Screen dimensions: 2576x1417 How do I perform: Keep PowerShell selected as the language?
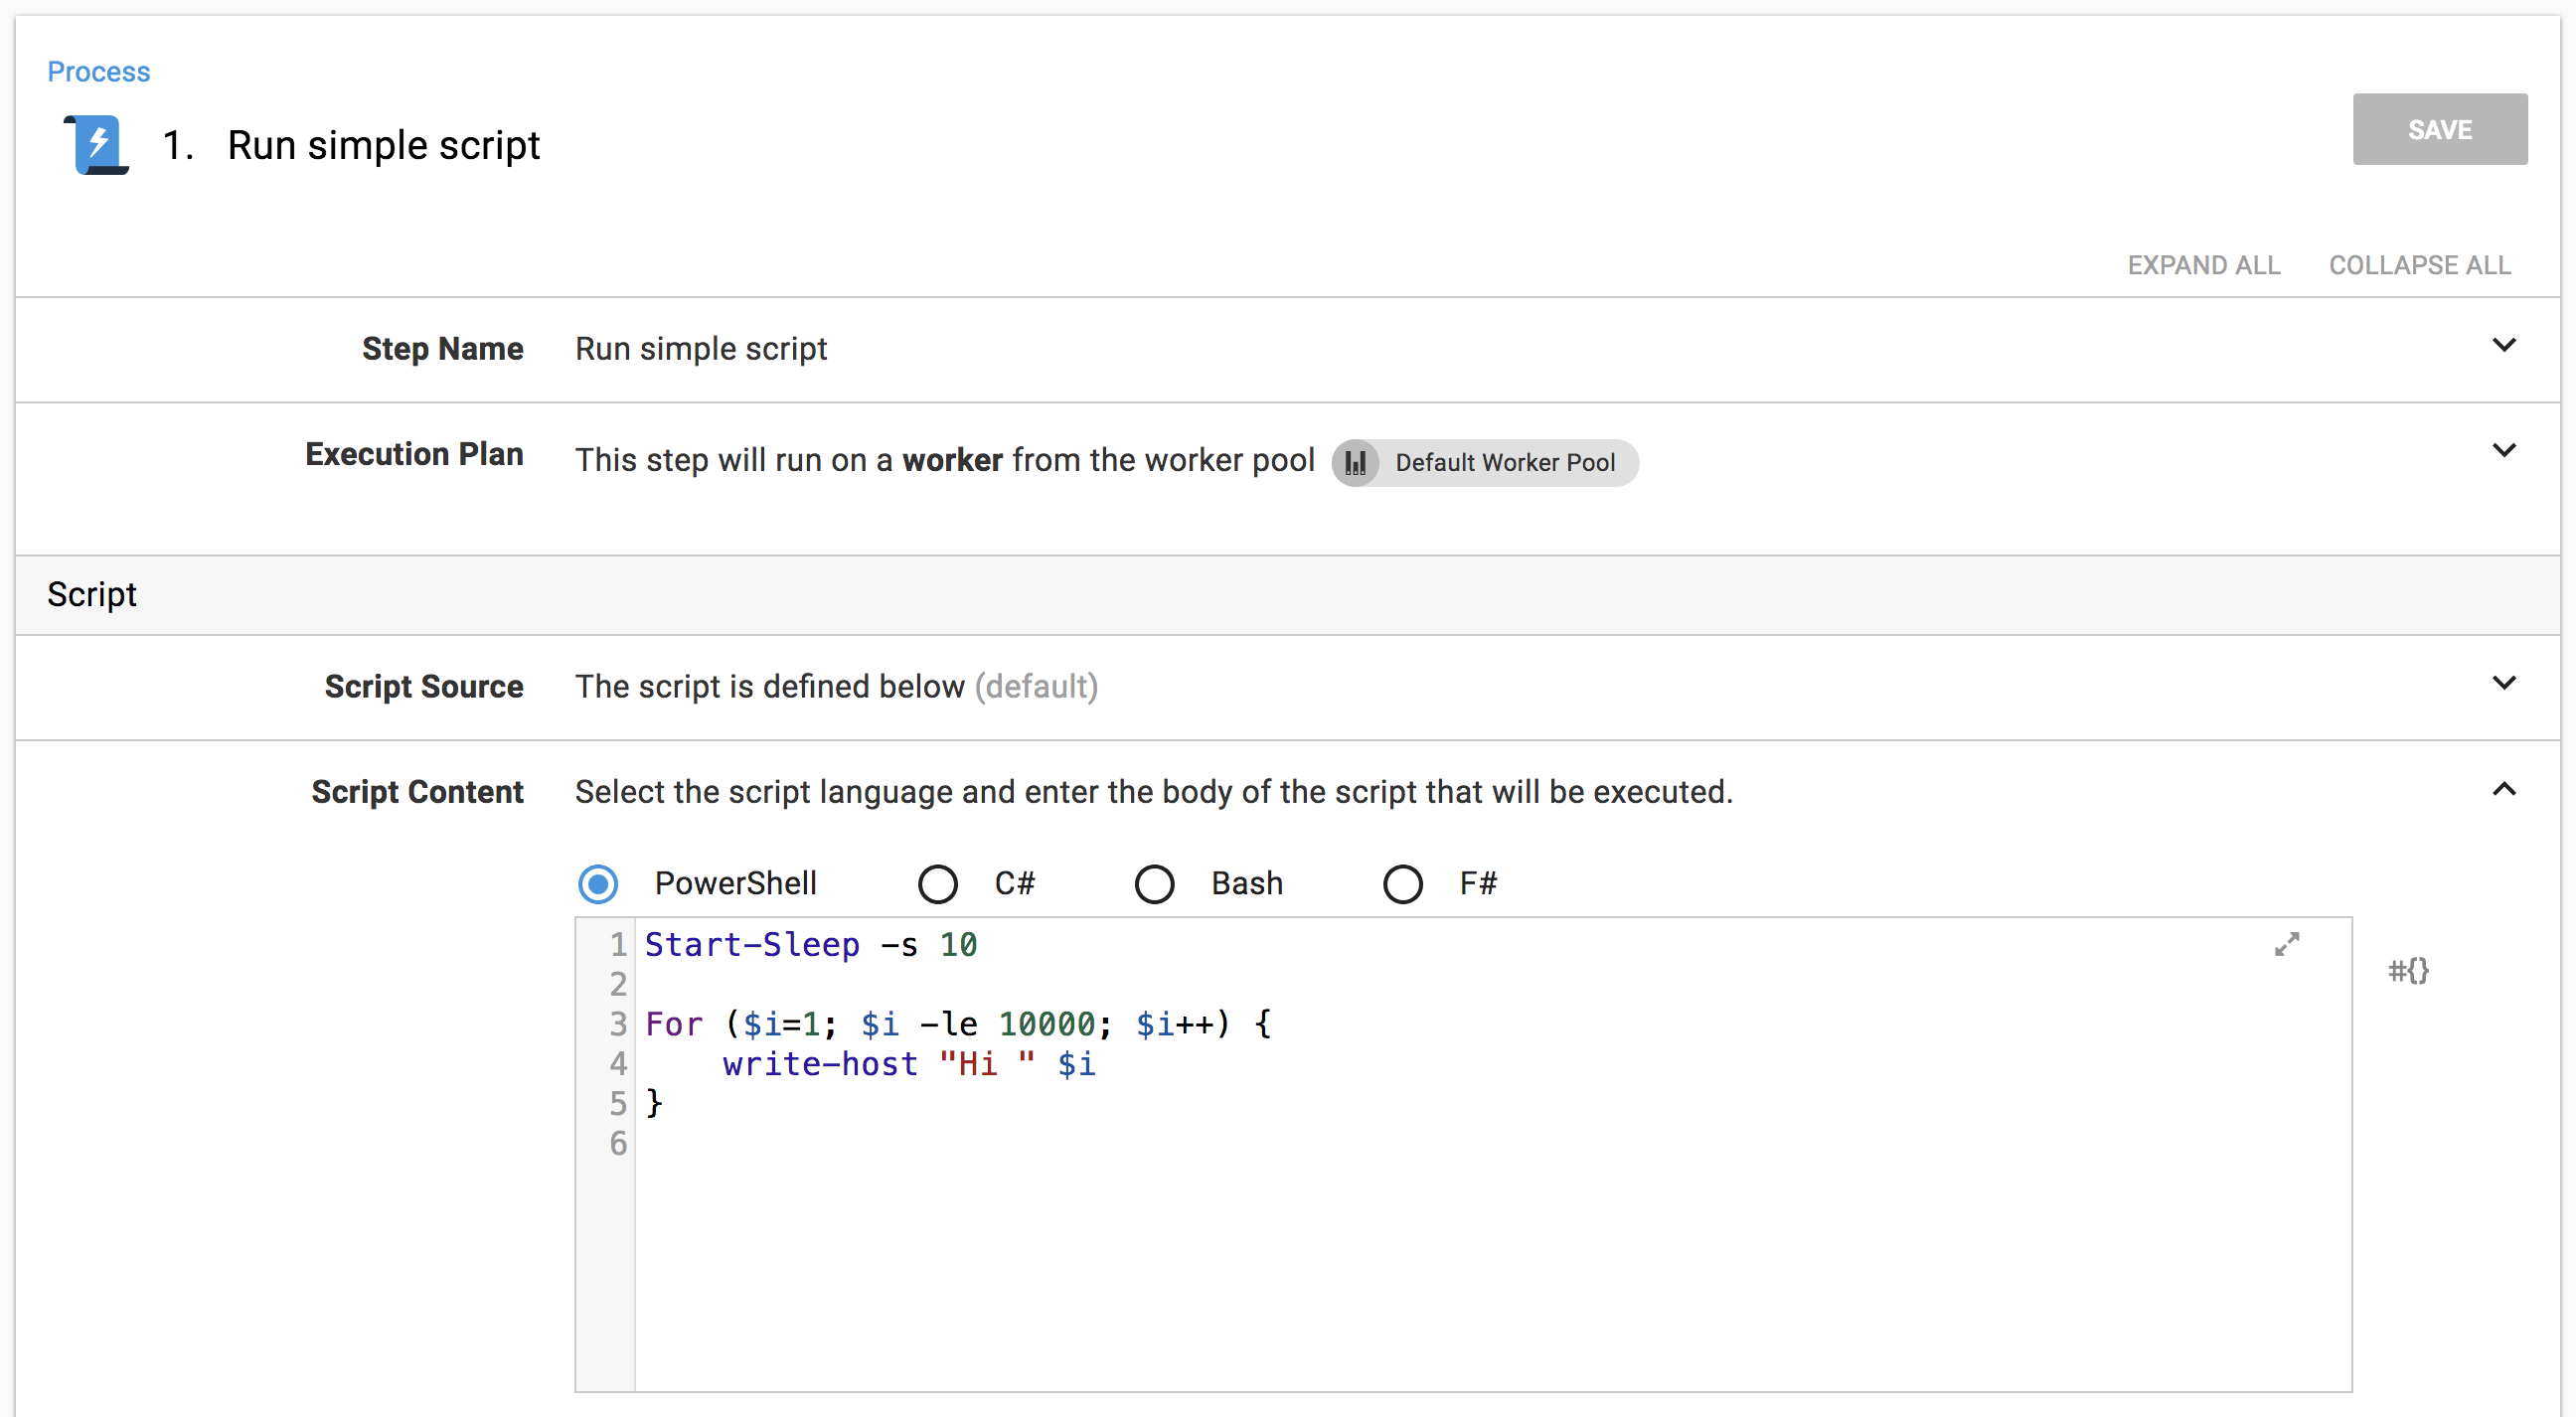[598, 884]
